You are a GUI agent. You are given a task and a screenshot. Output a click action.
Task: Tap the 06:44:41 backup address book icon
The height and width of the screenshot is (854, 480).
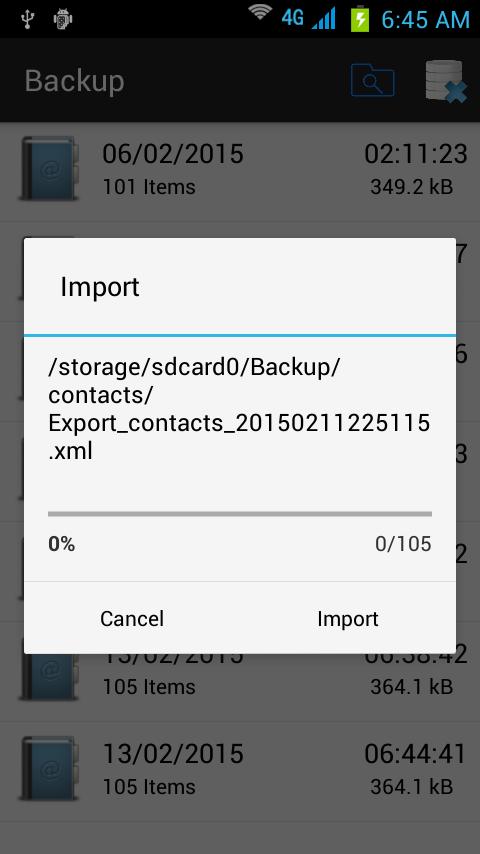pos(49,768)
